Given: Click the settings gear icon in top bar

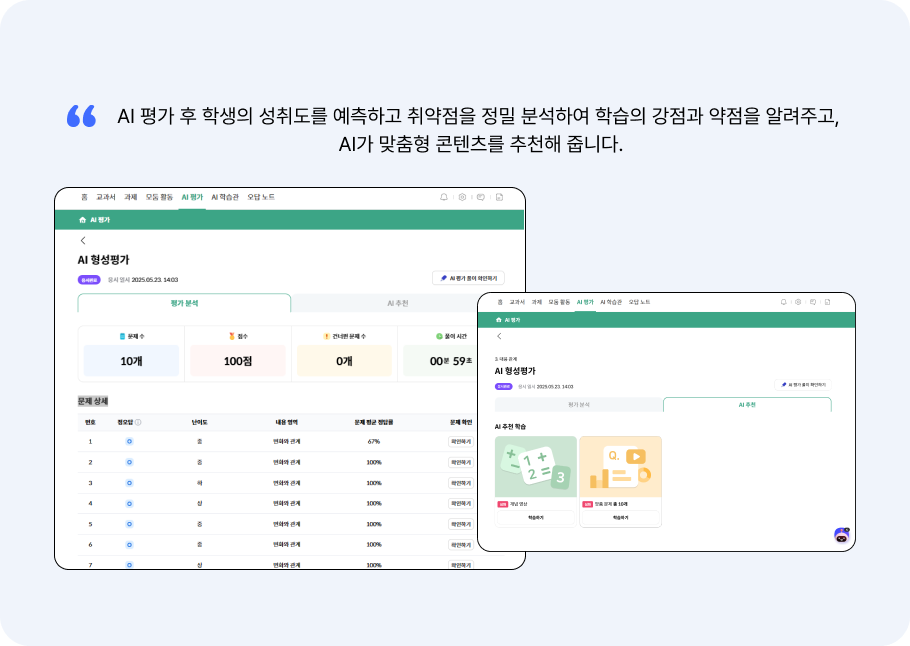Looking at the screenshot, I should coord(462,197).
